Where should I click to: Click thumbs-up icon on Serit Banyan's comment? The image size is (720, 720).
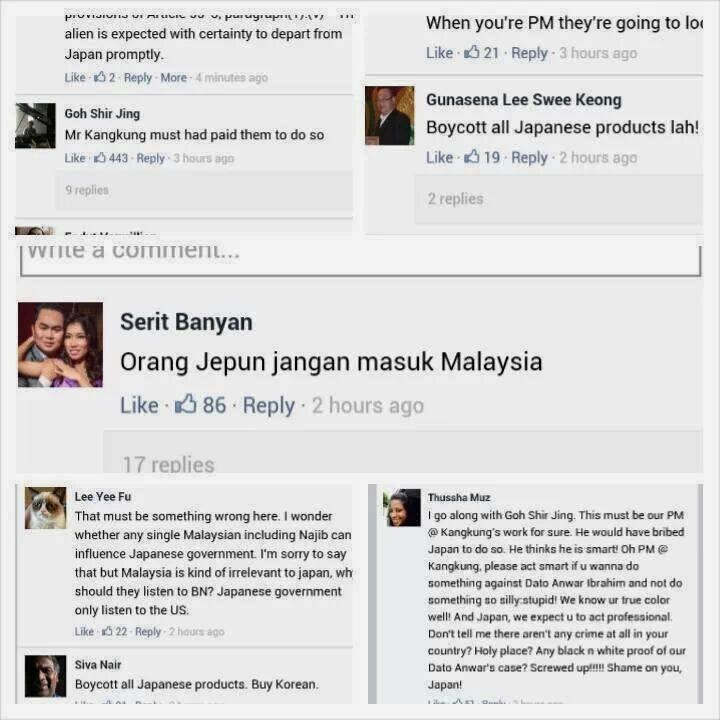186,404
